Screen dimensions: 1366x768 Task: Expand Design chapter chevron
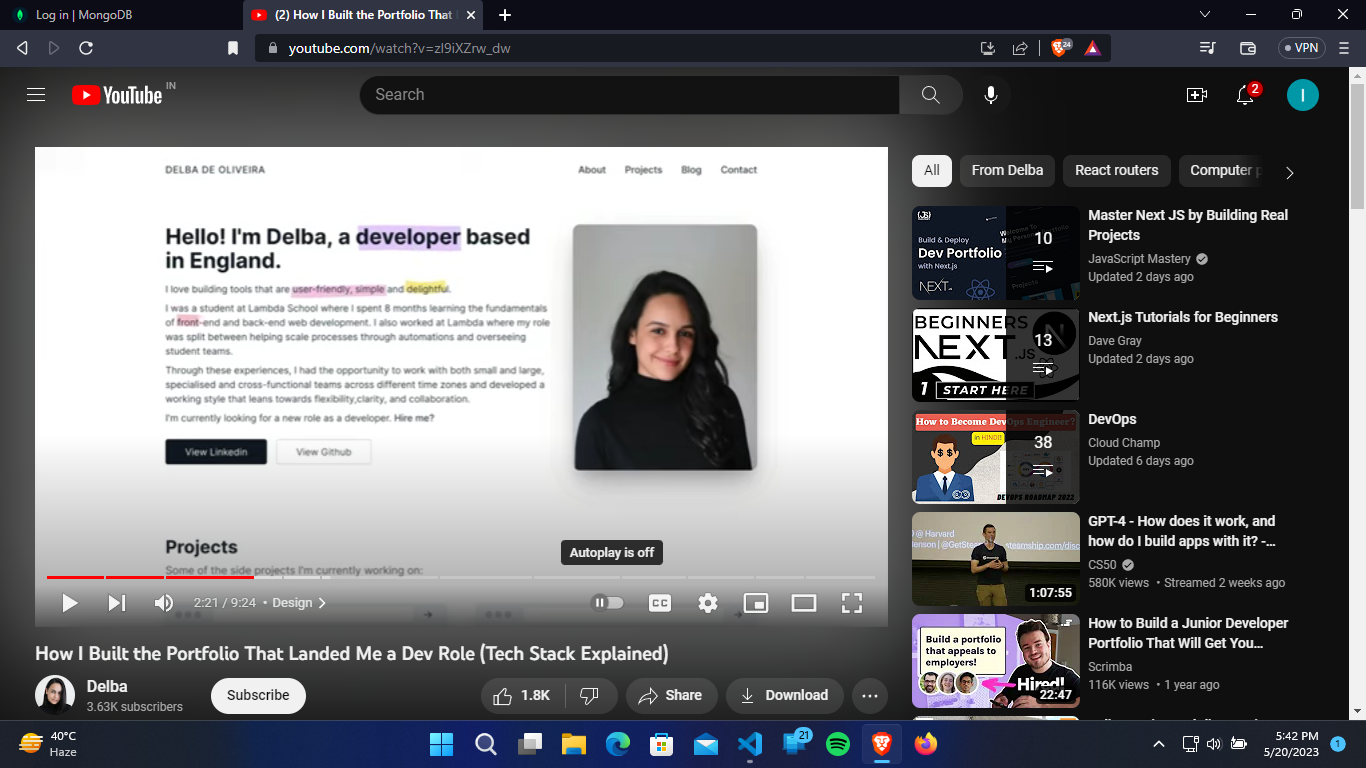click(x=322, y=603)
